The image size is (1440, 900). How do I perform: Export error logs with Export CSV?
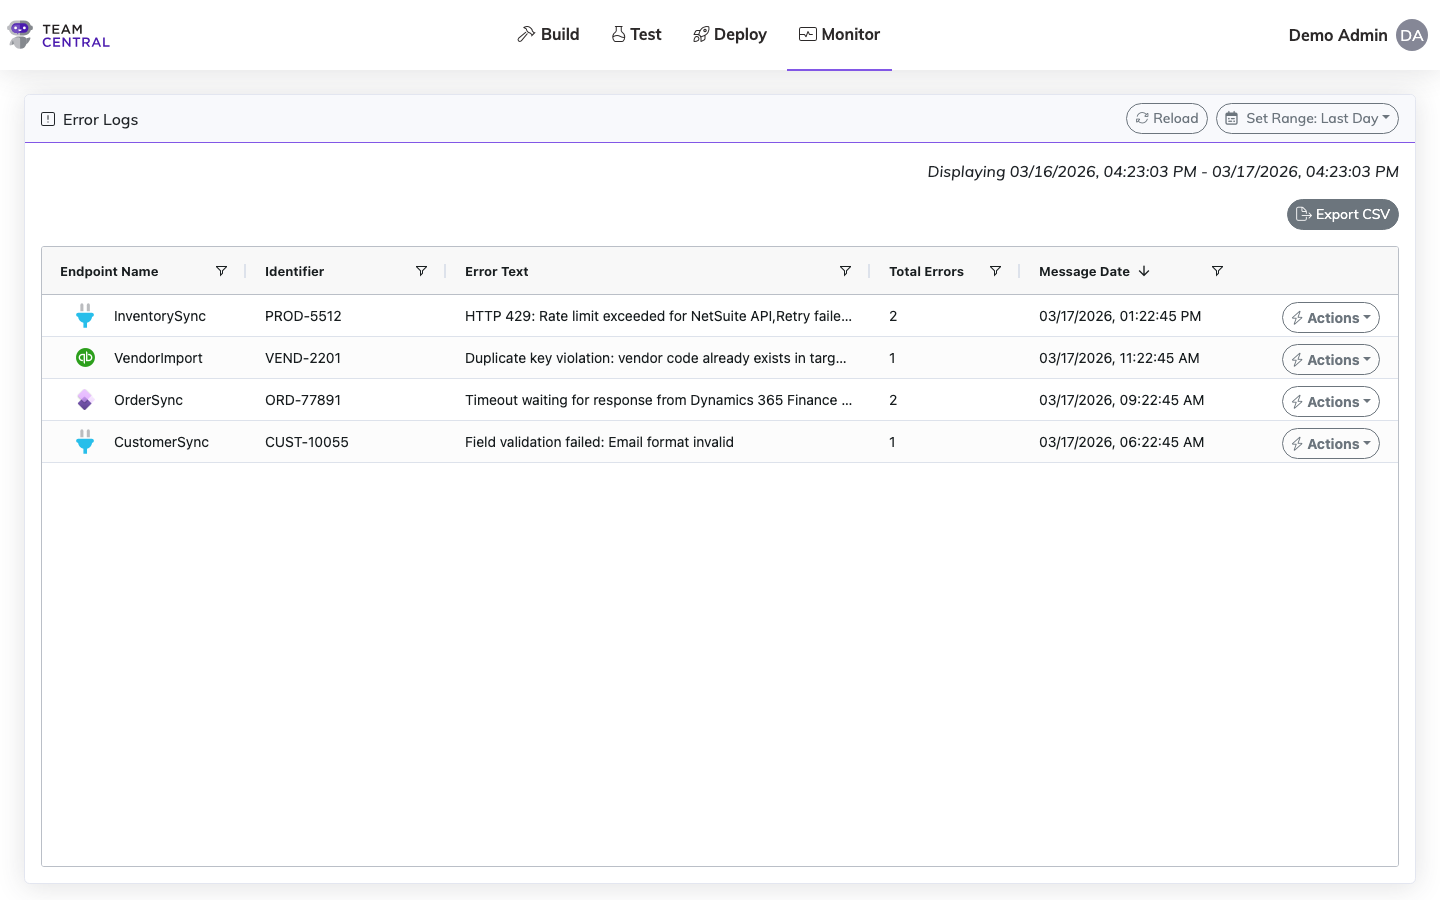tap(1342, 214)
